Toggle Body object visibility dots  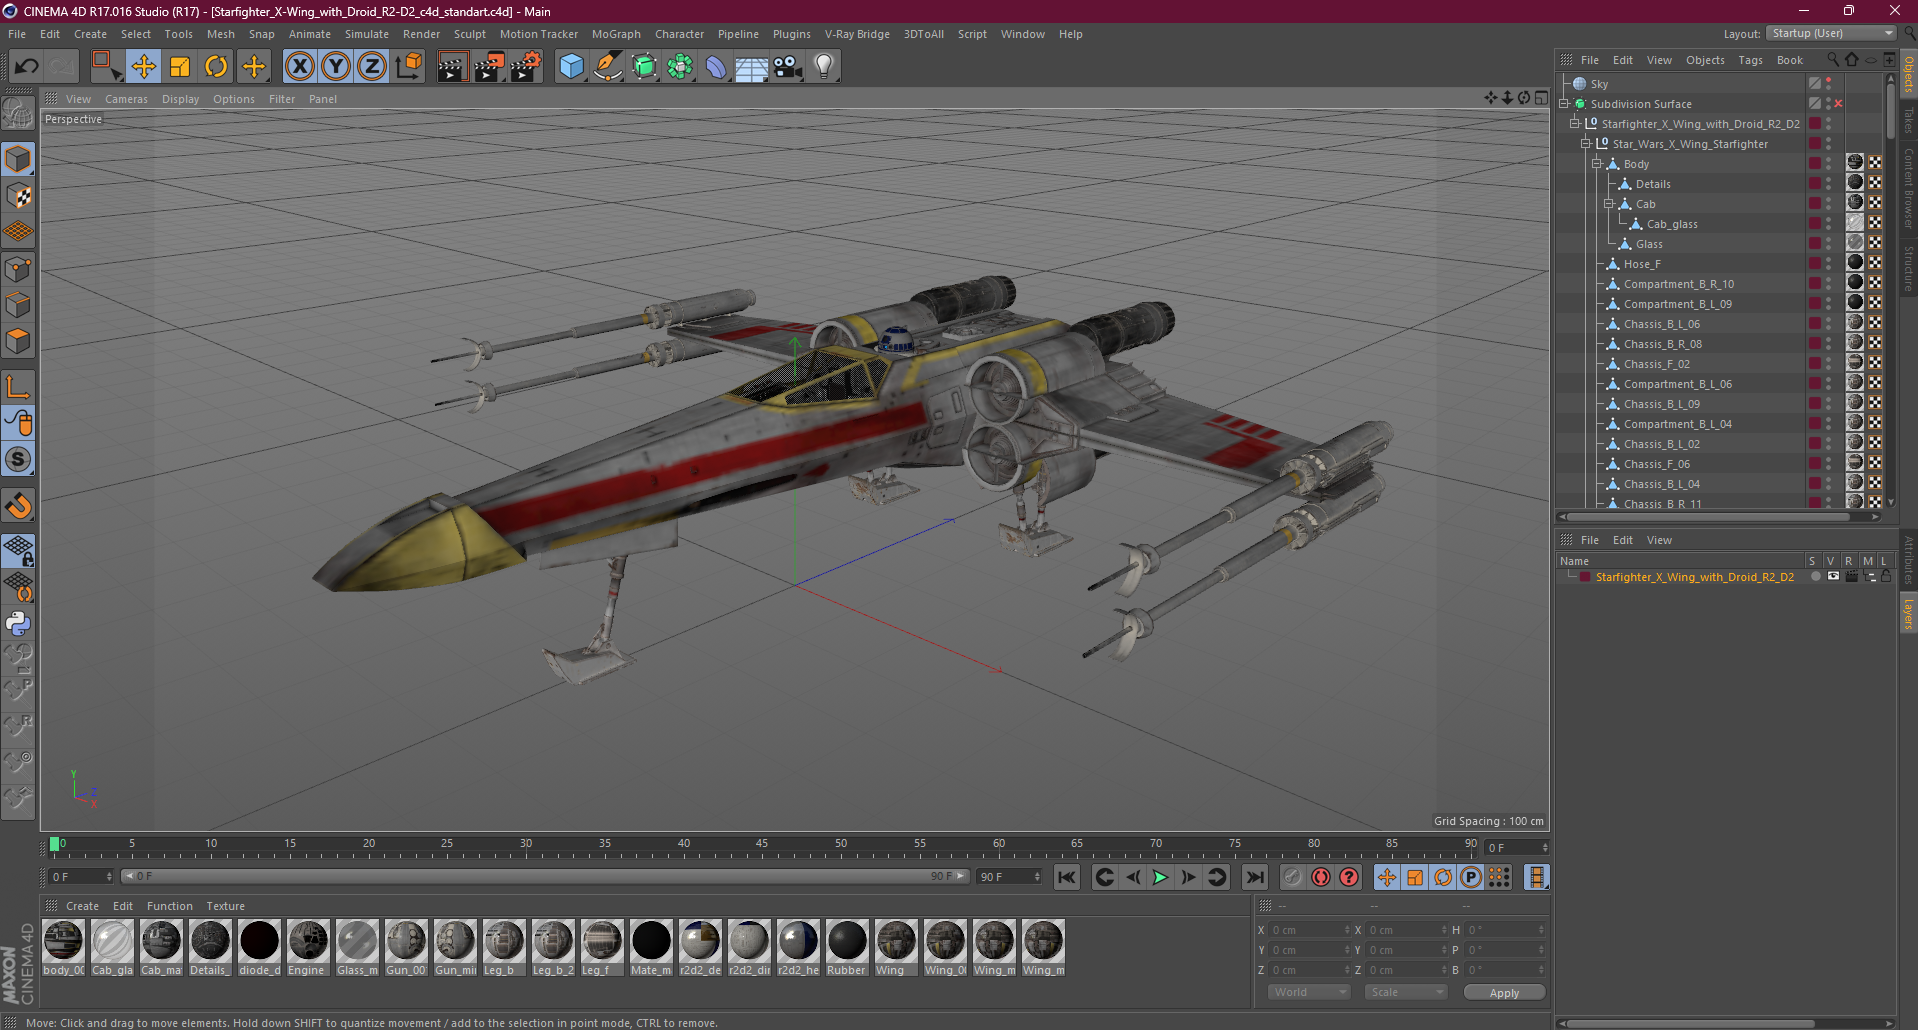click(1829, 164)
